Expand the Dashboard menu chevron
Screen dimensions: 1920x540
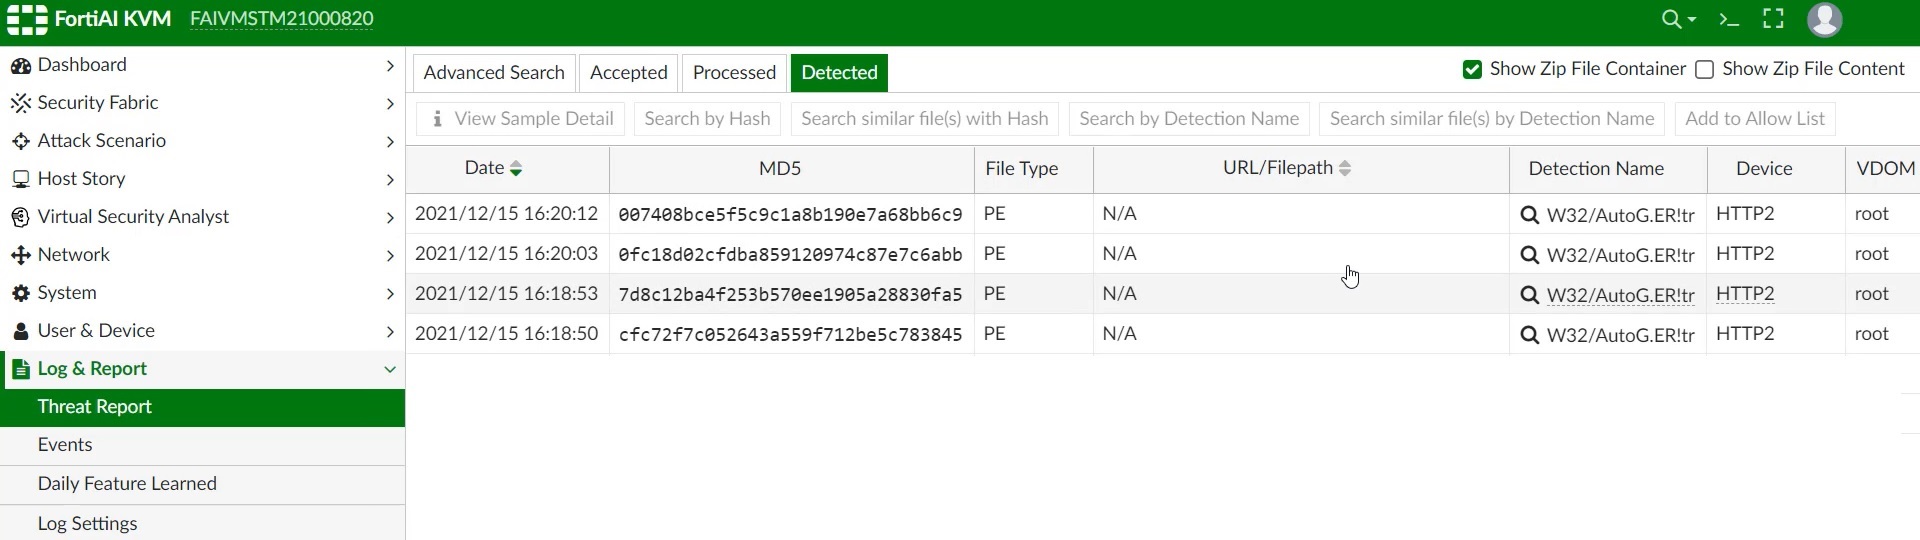tap(390, 66)
